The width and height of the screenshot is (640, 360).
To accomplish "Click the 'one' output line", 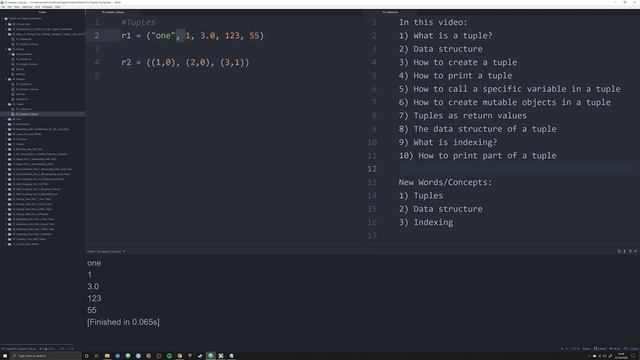I will click(94, 263).
